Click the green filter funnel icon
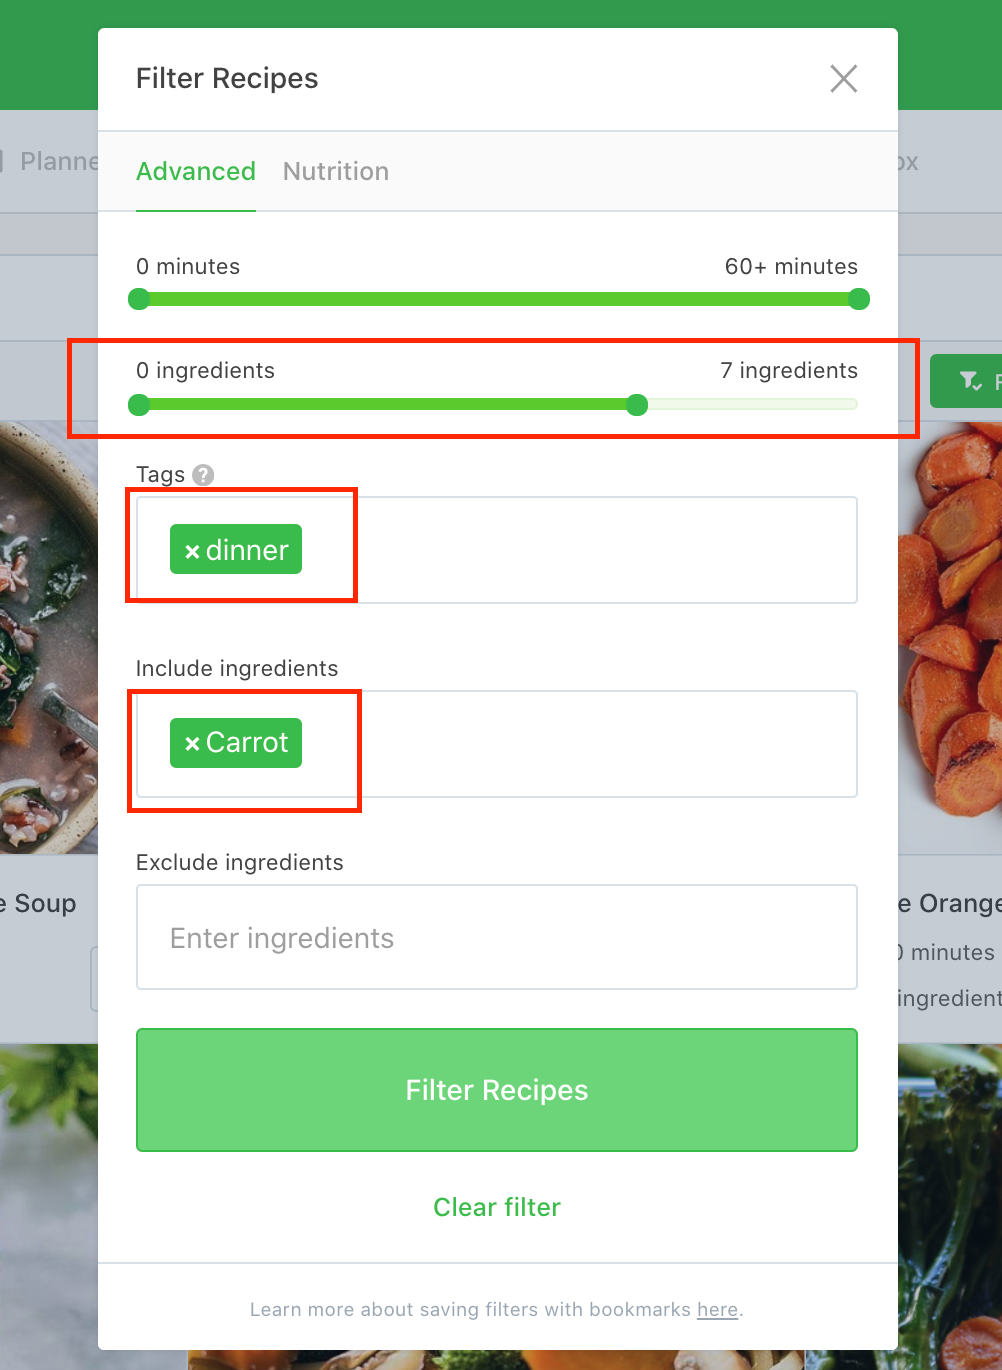This screenshot has width=1002, height=1370. (967, 381)
